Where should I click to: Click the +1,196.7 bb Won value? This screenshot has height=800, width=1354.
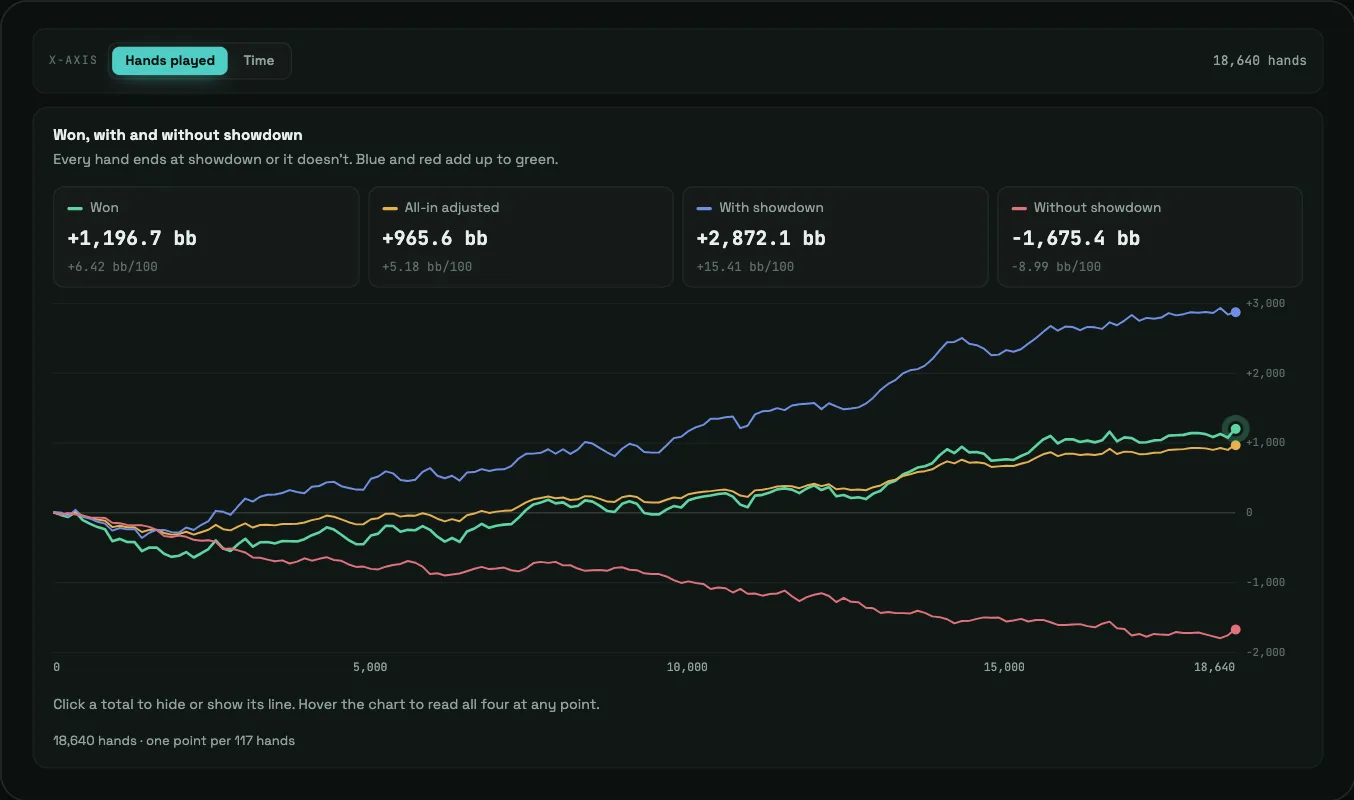[132, 238]
